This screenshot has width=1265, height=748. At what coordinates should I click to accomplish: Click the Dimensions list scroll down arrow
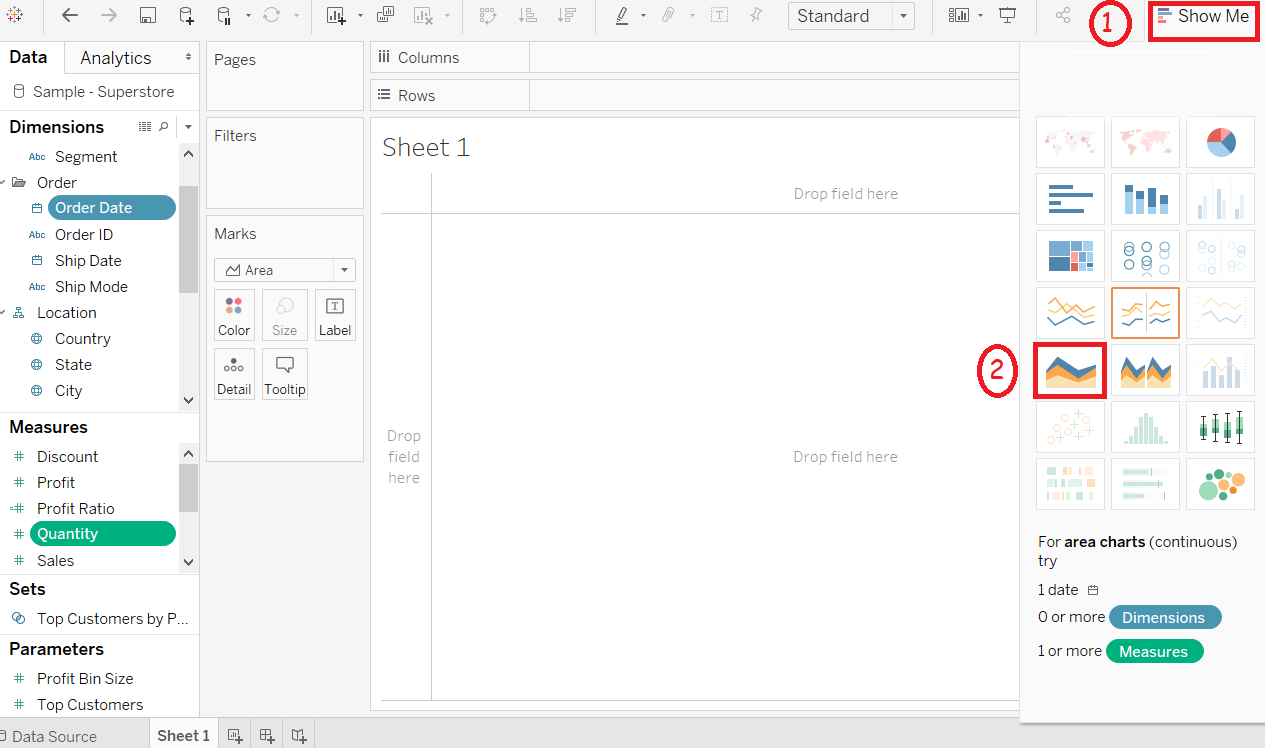tap(188, 400)
